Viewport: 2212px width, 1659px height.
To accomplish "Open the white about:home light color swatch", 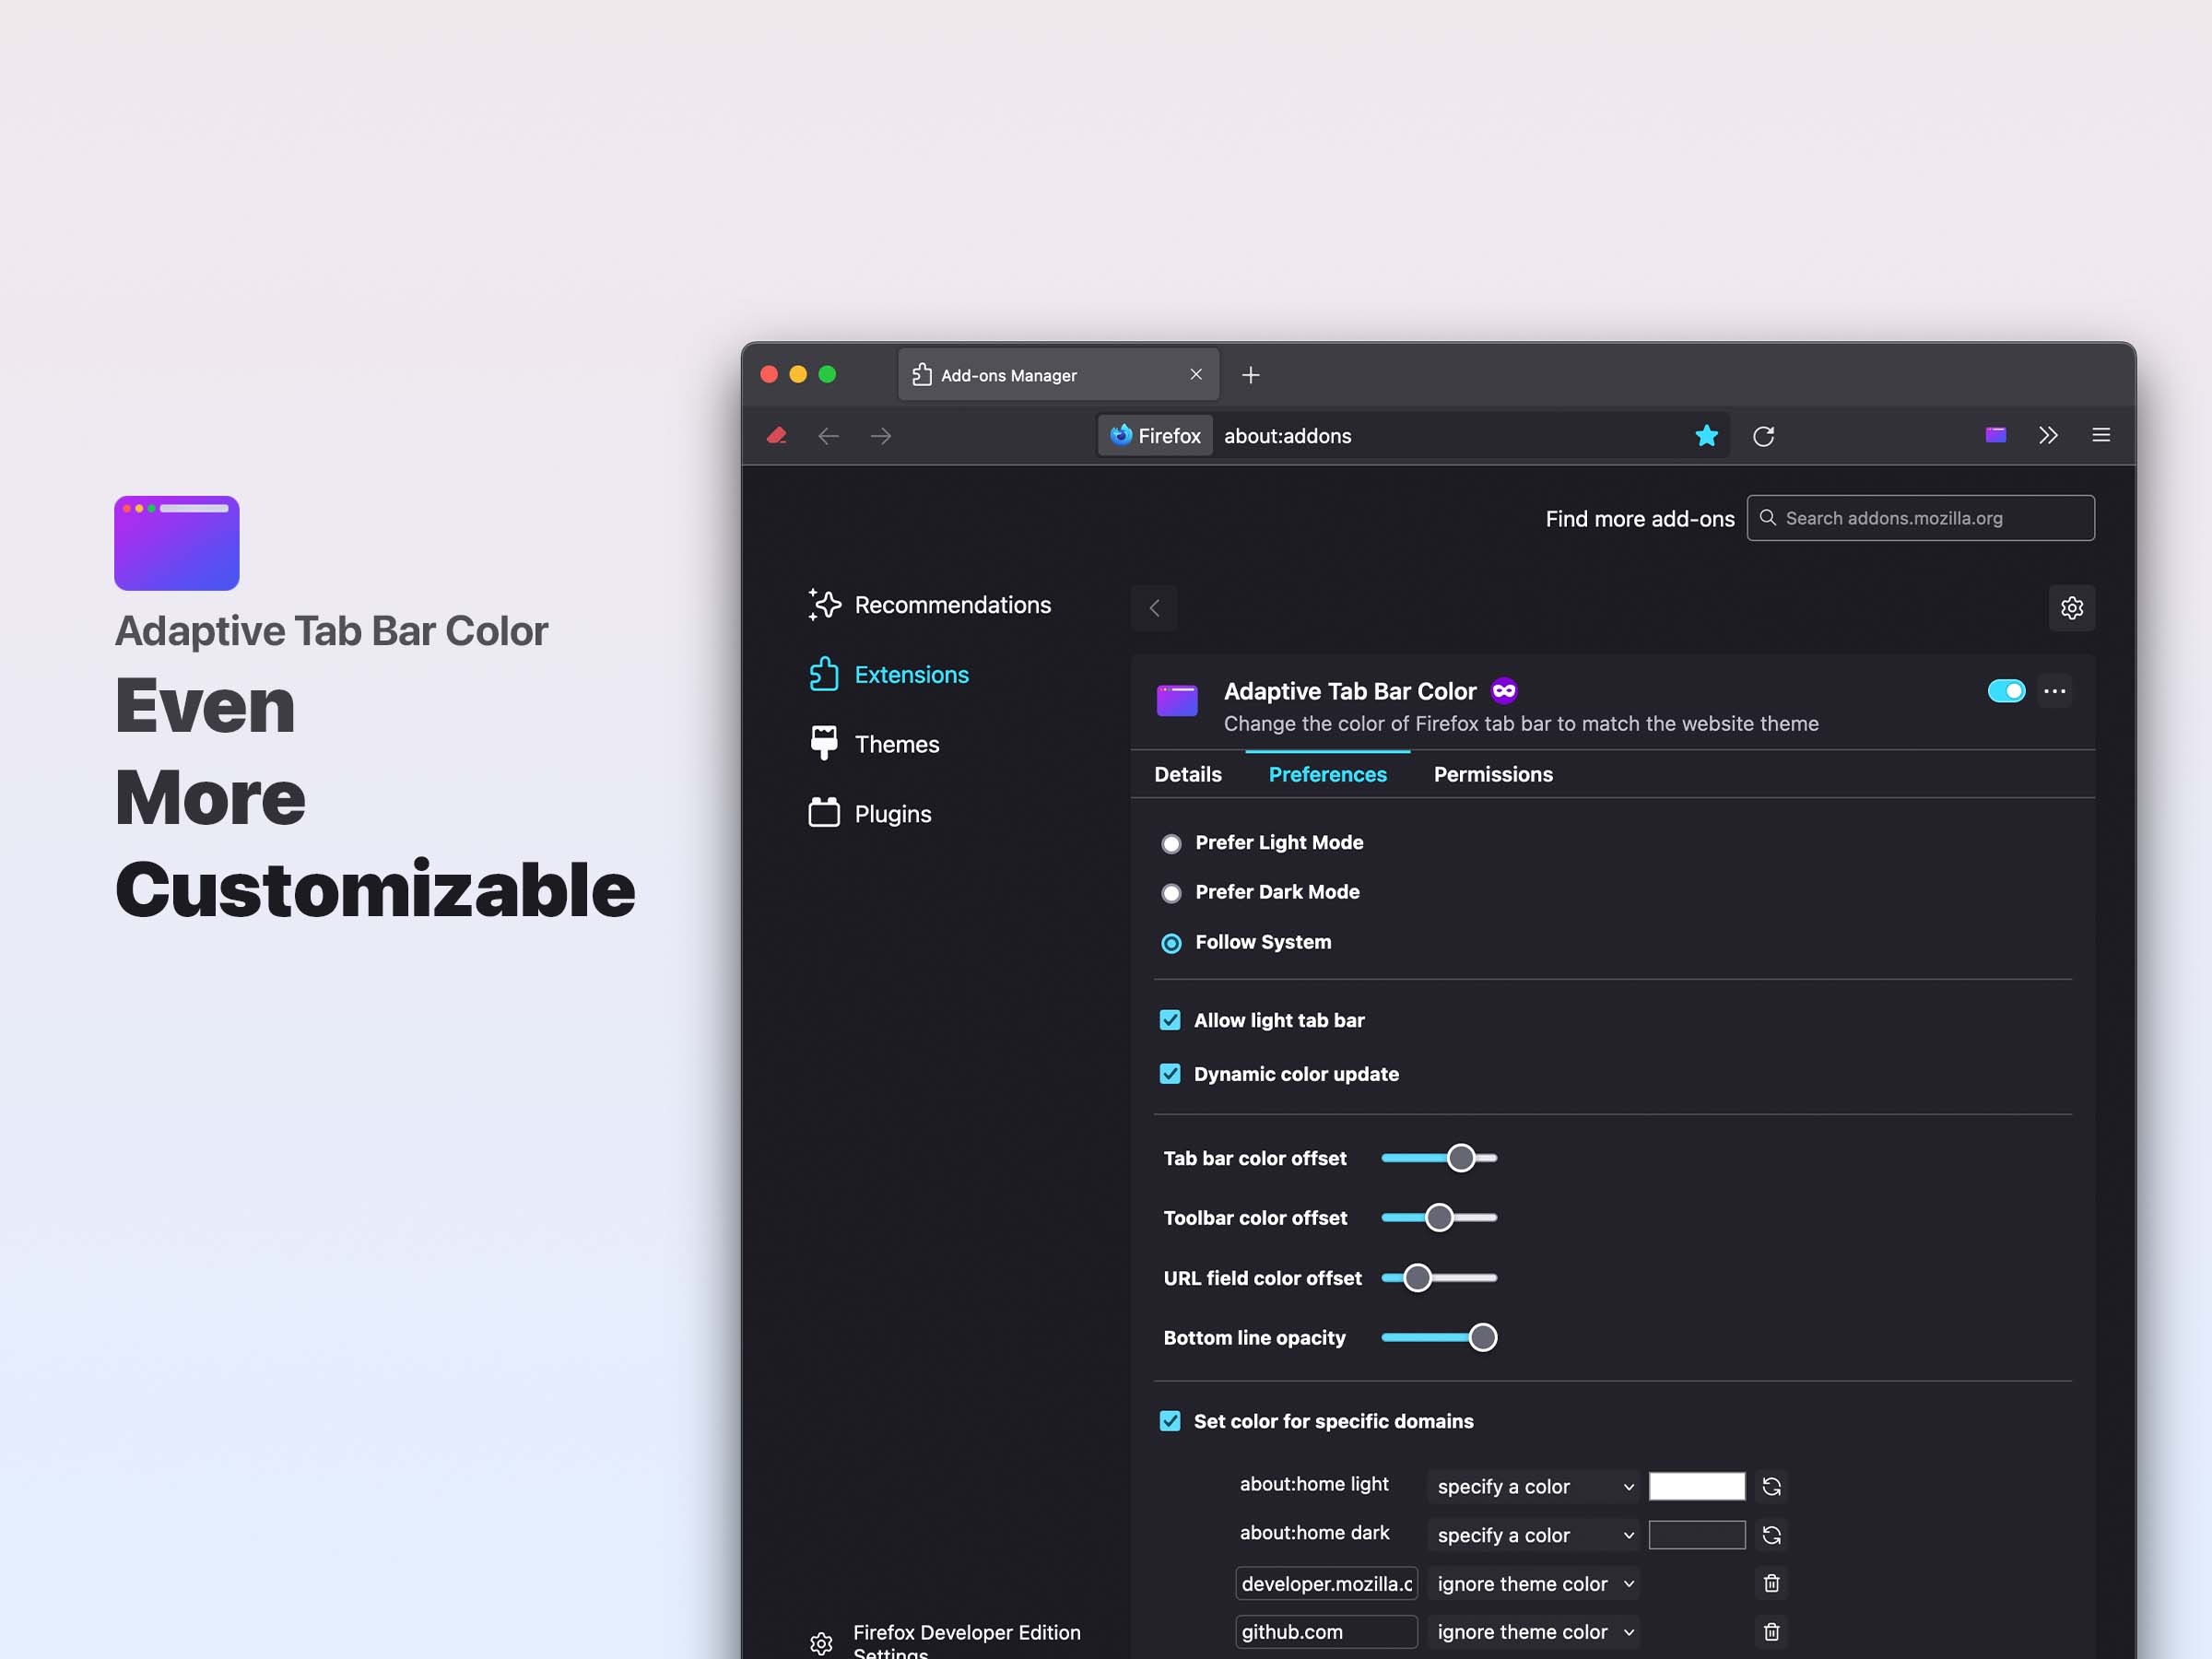I will [x=1697, y=1486].
